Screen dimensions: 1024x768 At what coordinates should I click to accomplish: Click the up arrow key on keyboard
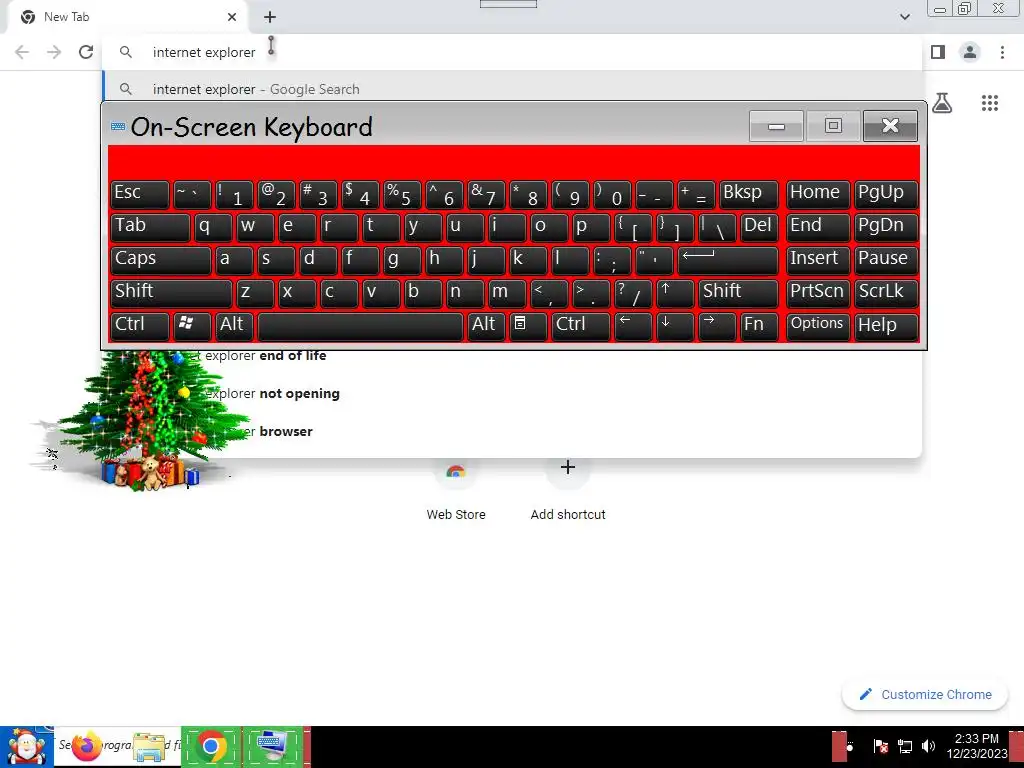point(675,293)
